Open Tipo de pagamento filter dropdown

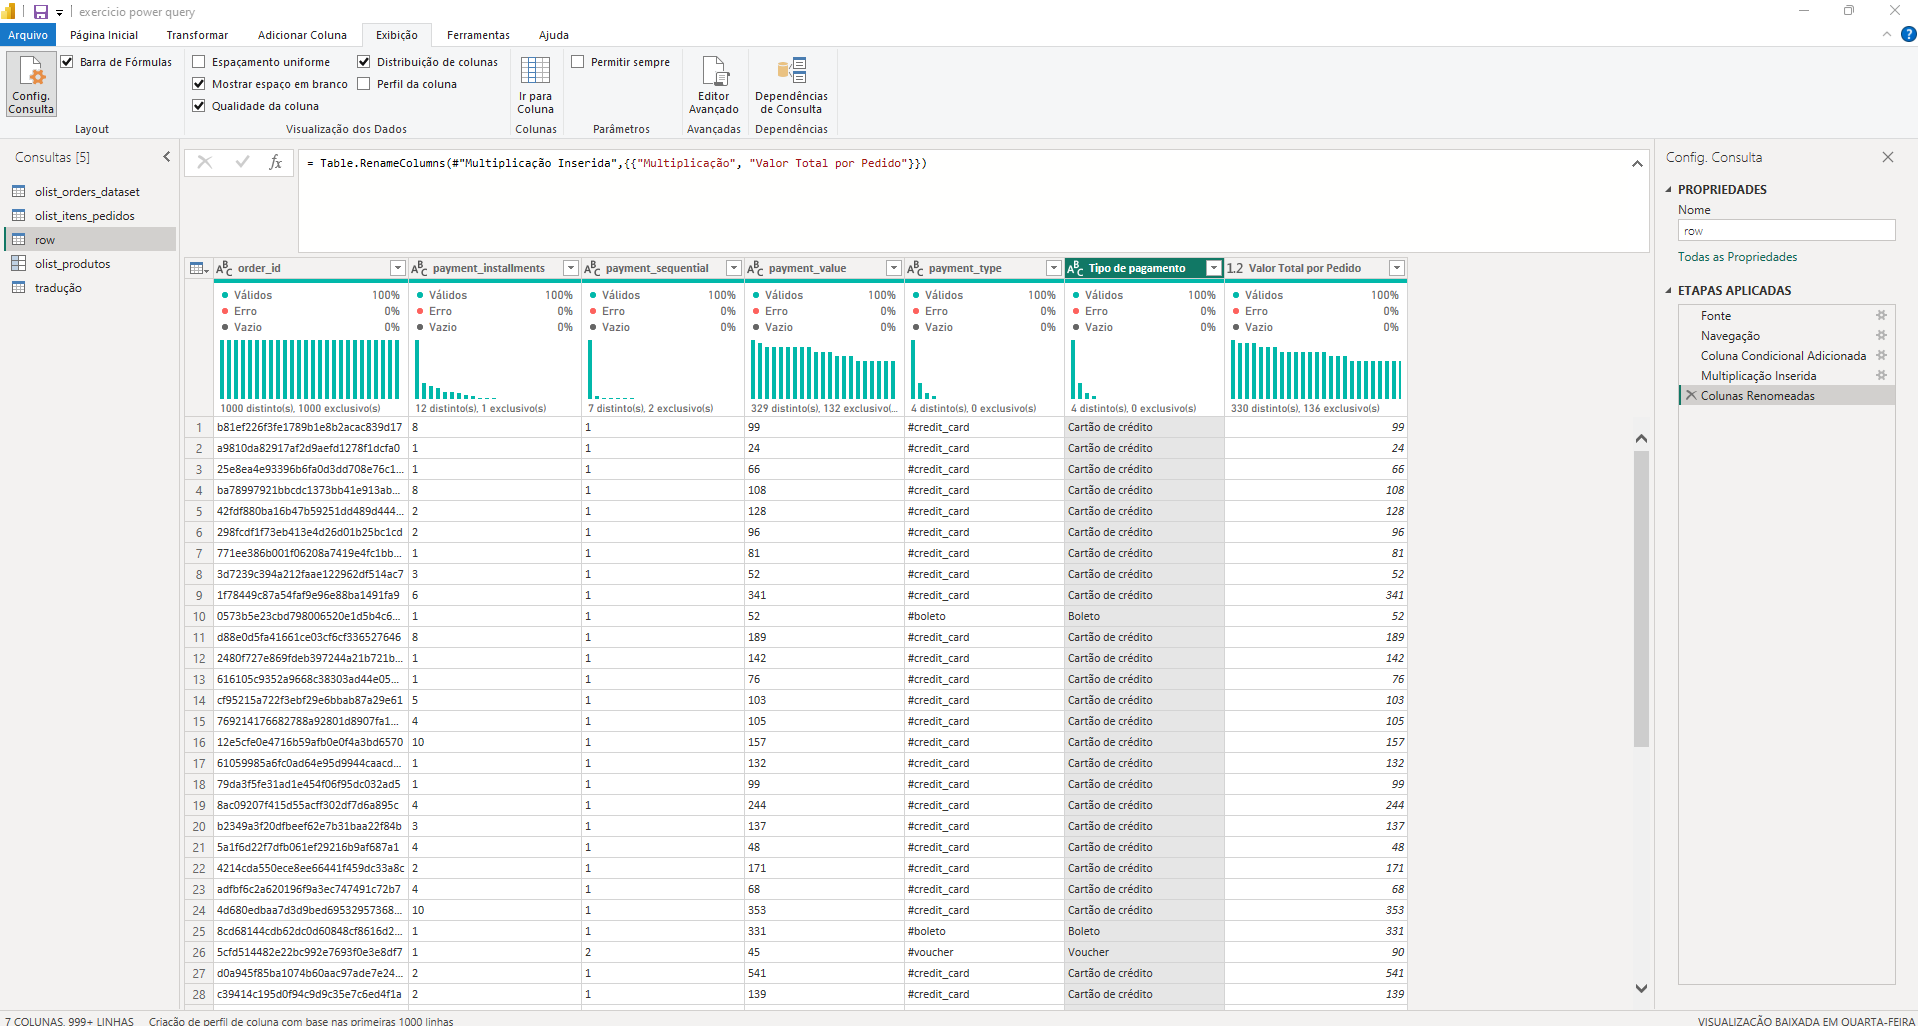pyautogui.click(x=1213, y=268)
